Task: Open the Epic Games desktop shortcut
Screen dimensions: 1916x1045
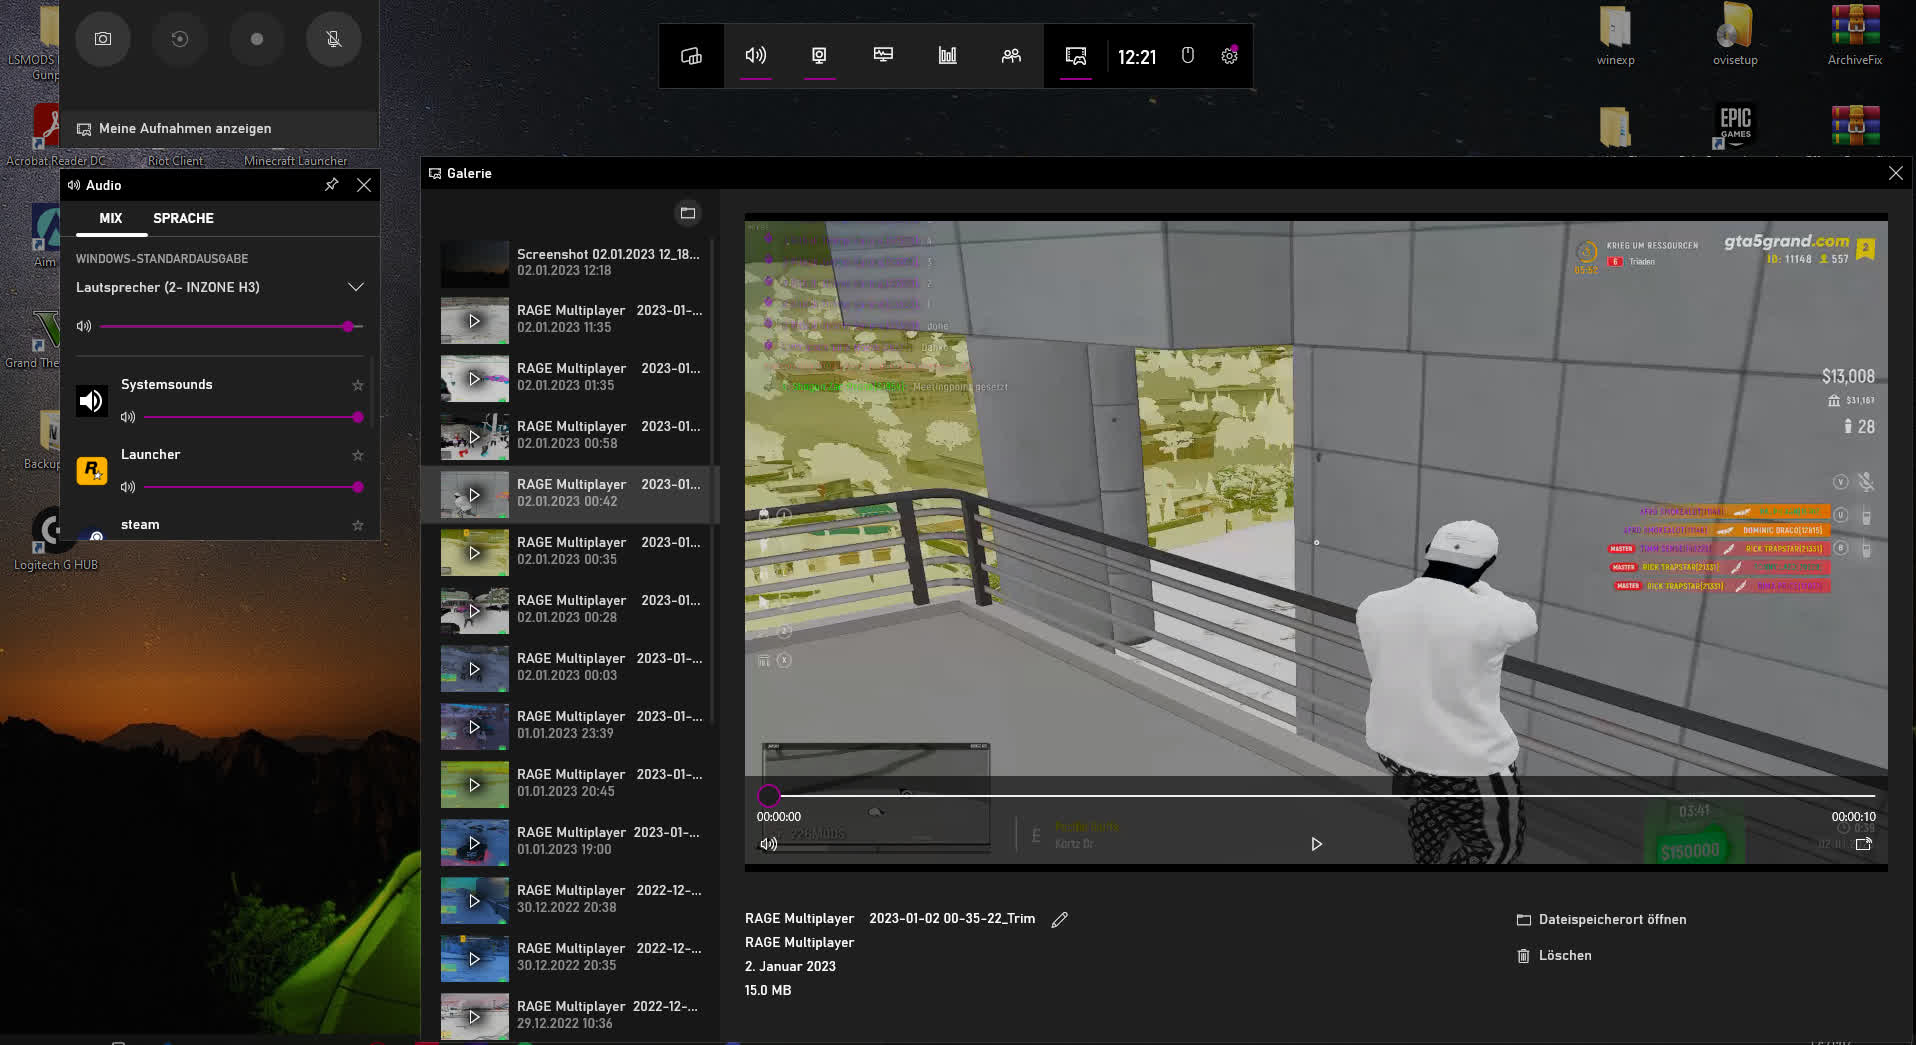Action: point(1735,127)
